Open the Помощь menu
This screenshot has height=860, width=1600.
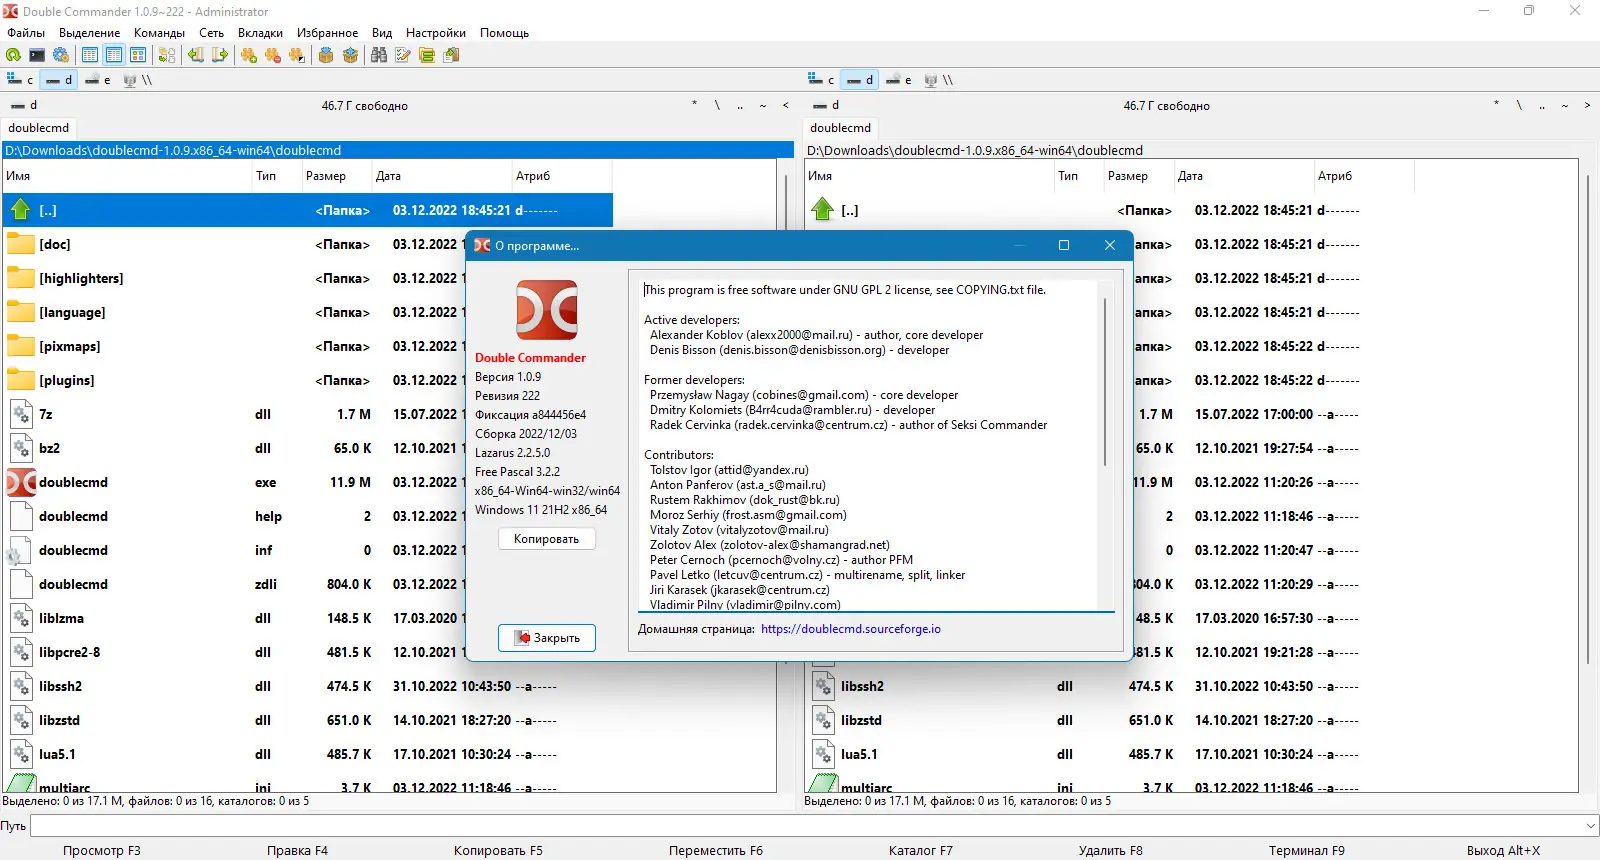click(504, 33)
